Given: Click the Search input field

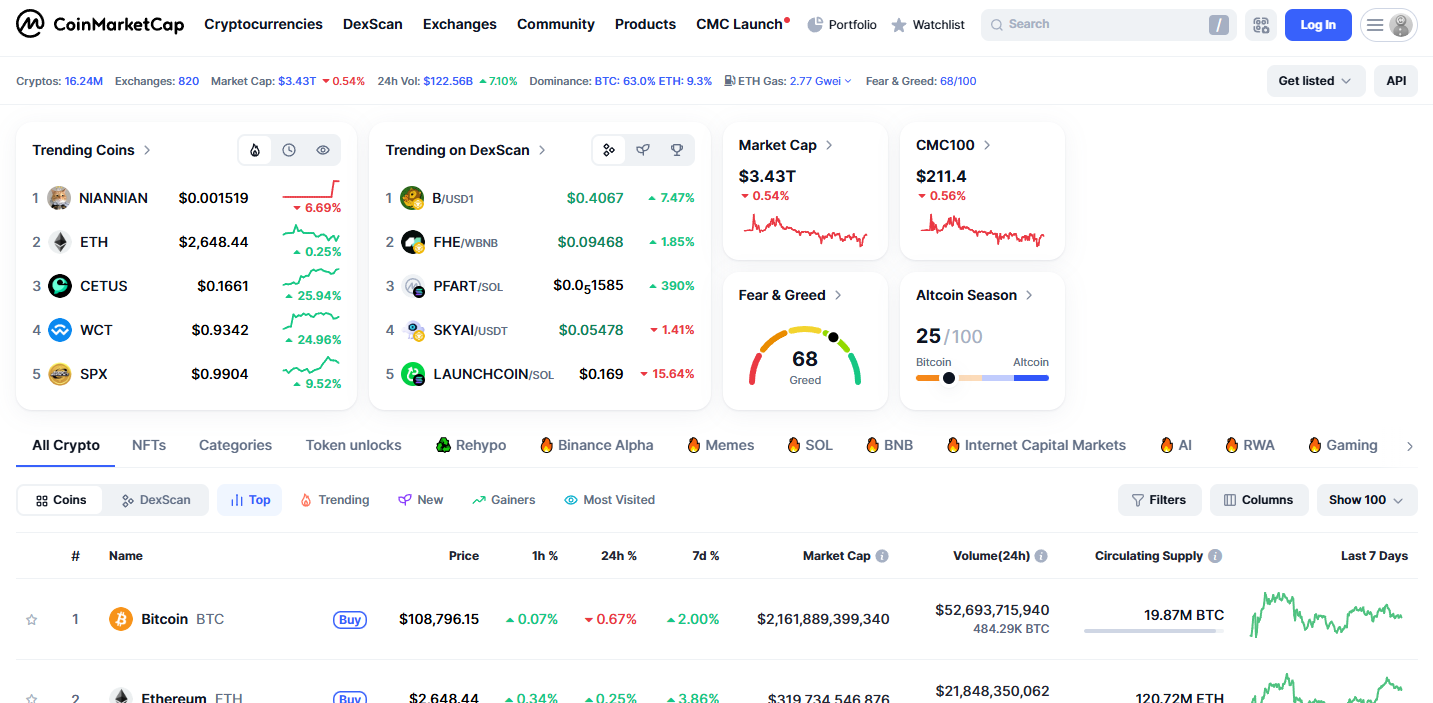Looking at the screenshot, I should click(1109, 25).
